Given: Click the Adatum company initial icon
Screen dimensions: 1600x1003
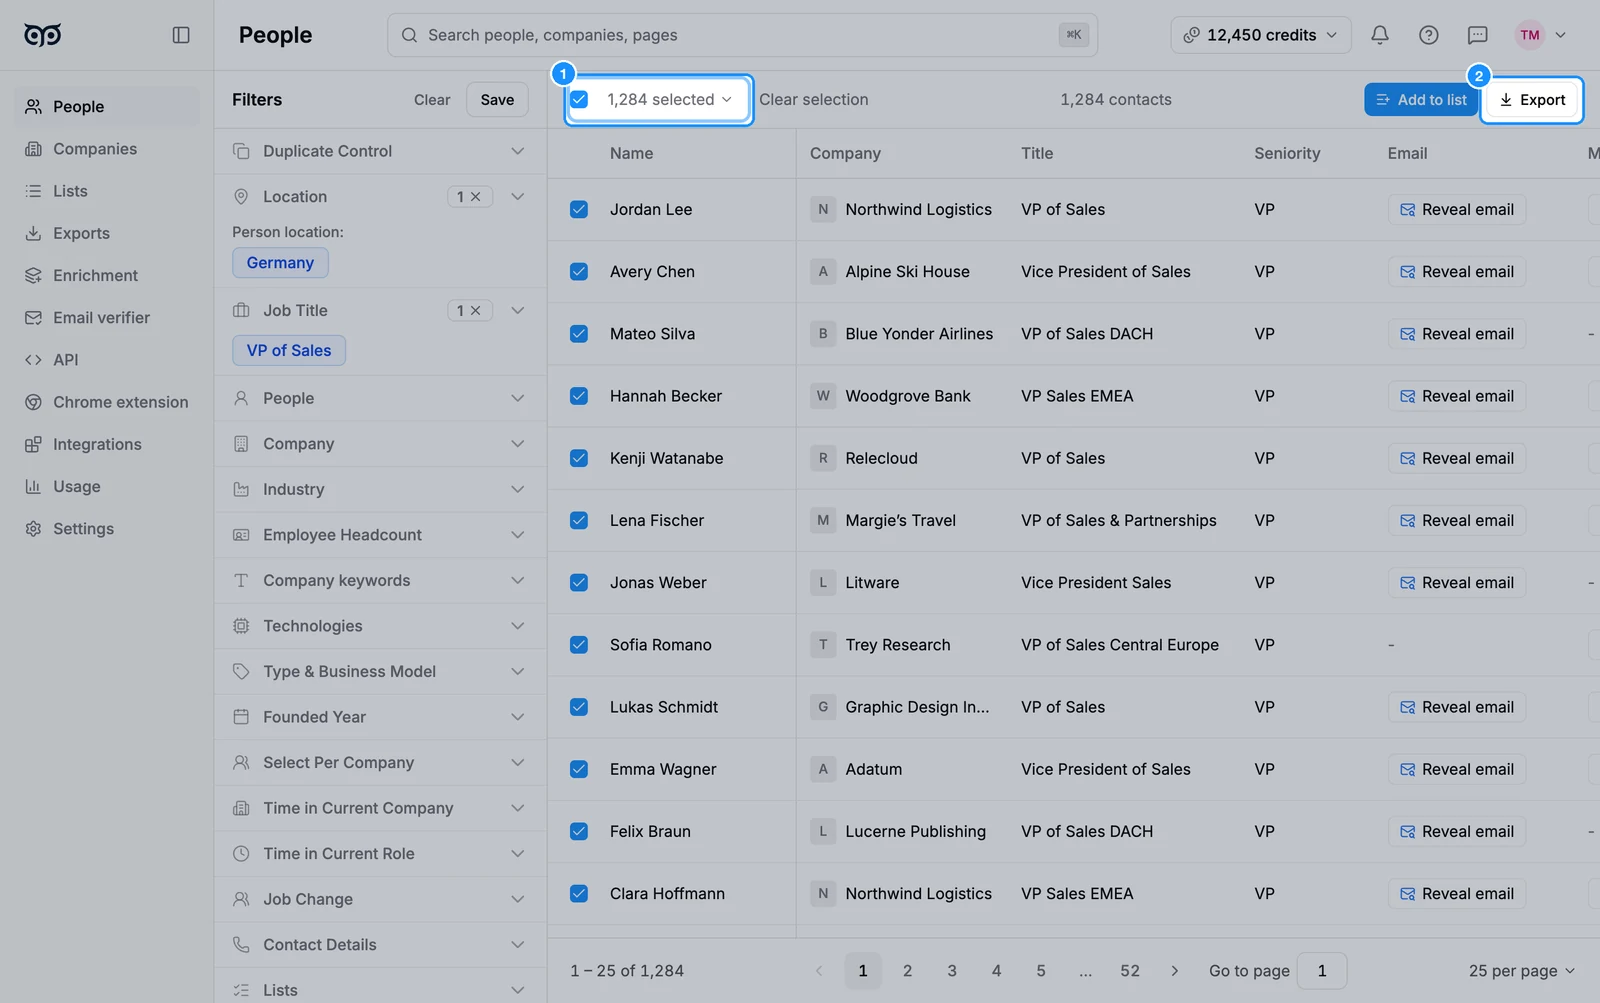Looking at the screenshot, I should [x=823, y=769].
